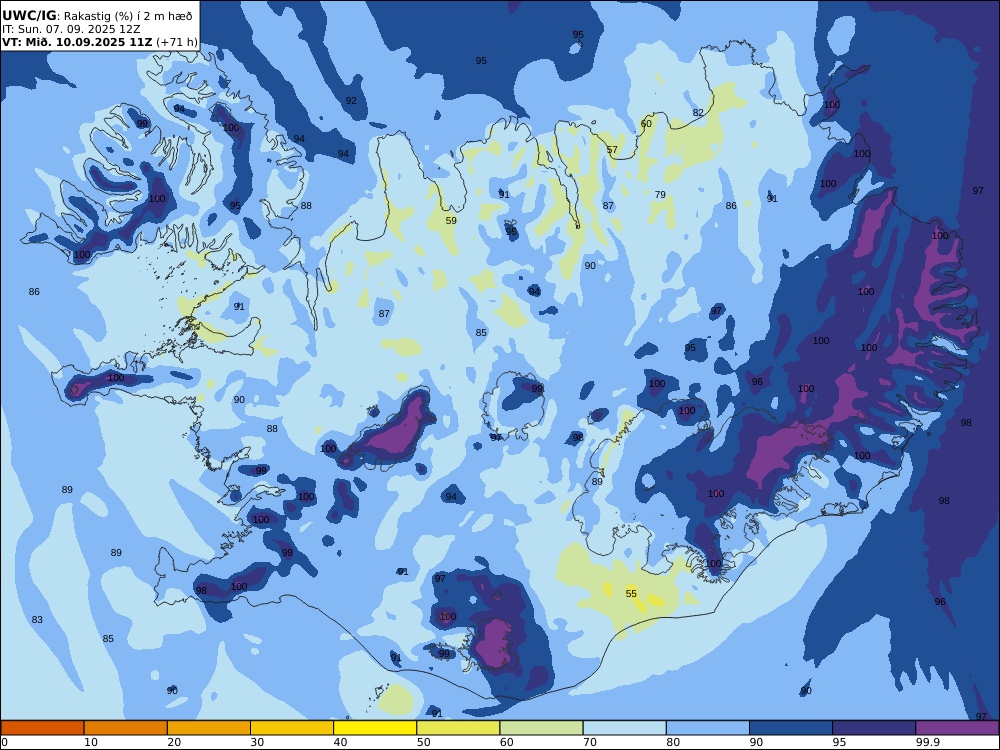Choose the 30–40 golden legend swatch
This screenshot has height=750, width=1000.
point(292,728)
